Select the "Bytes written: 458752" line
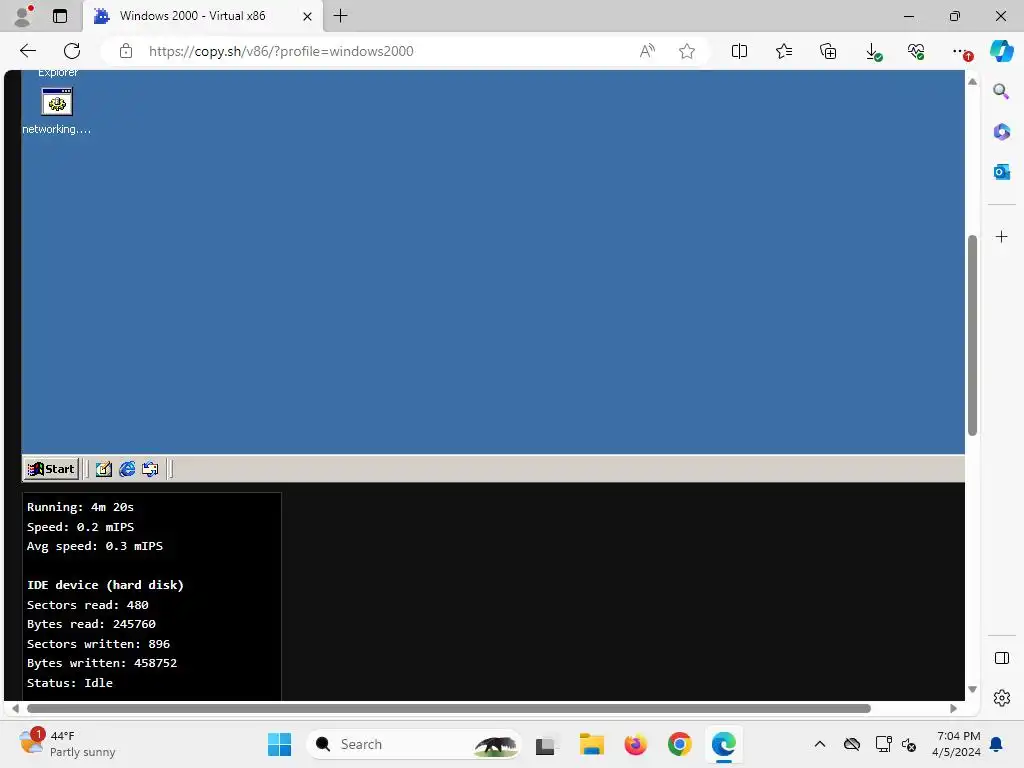Screen dimensions: 1024x768 point(102,663)
